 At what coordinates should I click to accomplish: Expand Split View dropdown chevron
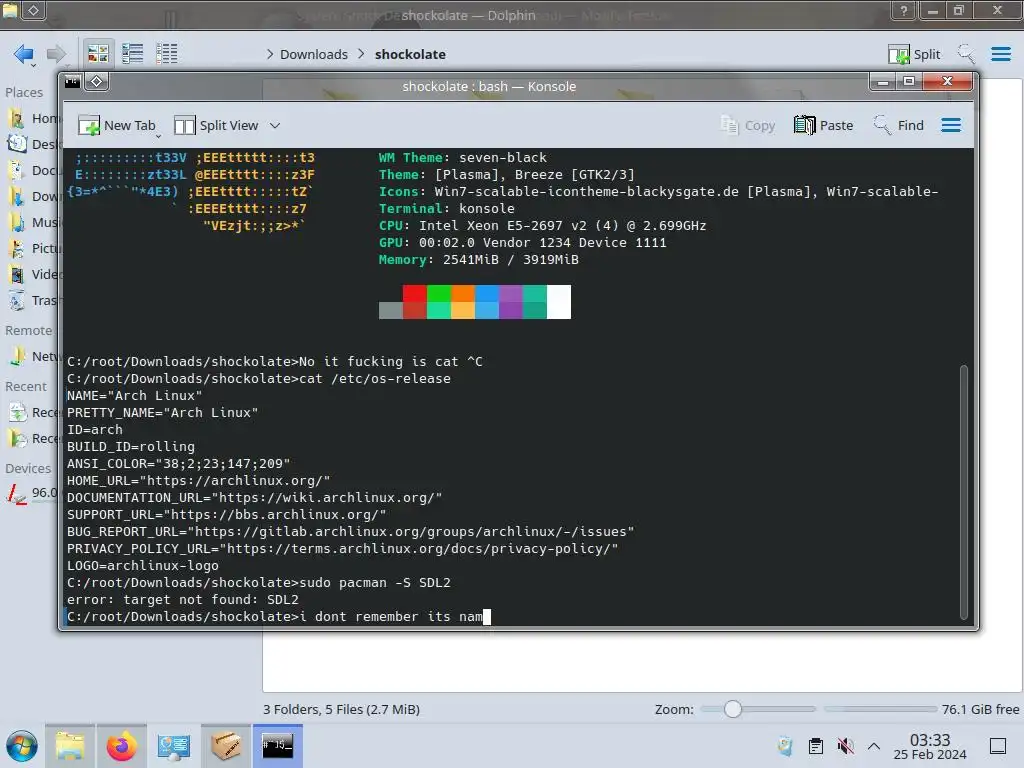coord(275,125)
